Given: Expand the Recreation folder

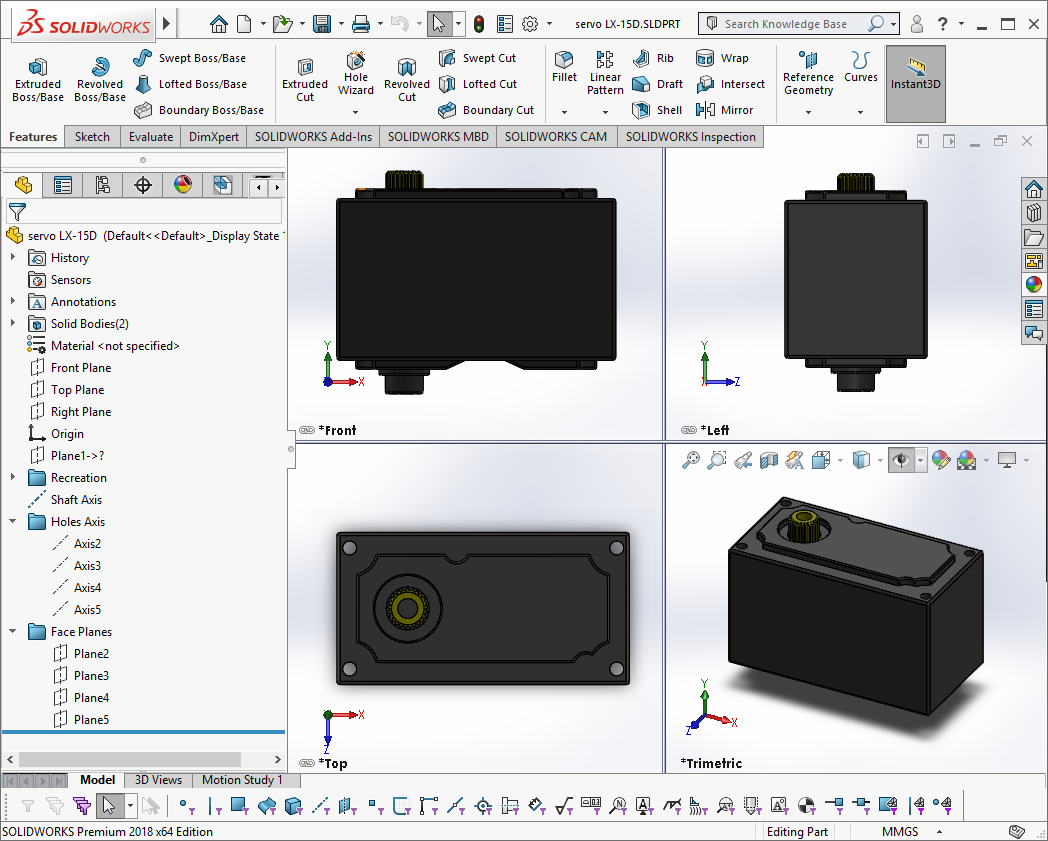Looking at the screenshot, I should 13,477.
